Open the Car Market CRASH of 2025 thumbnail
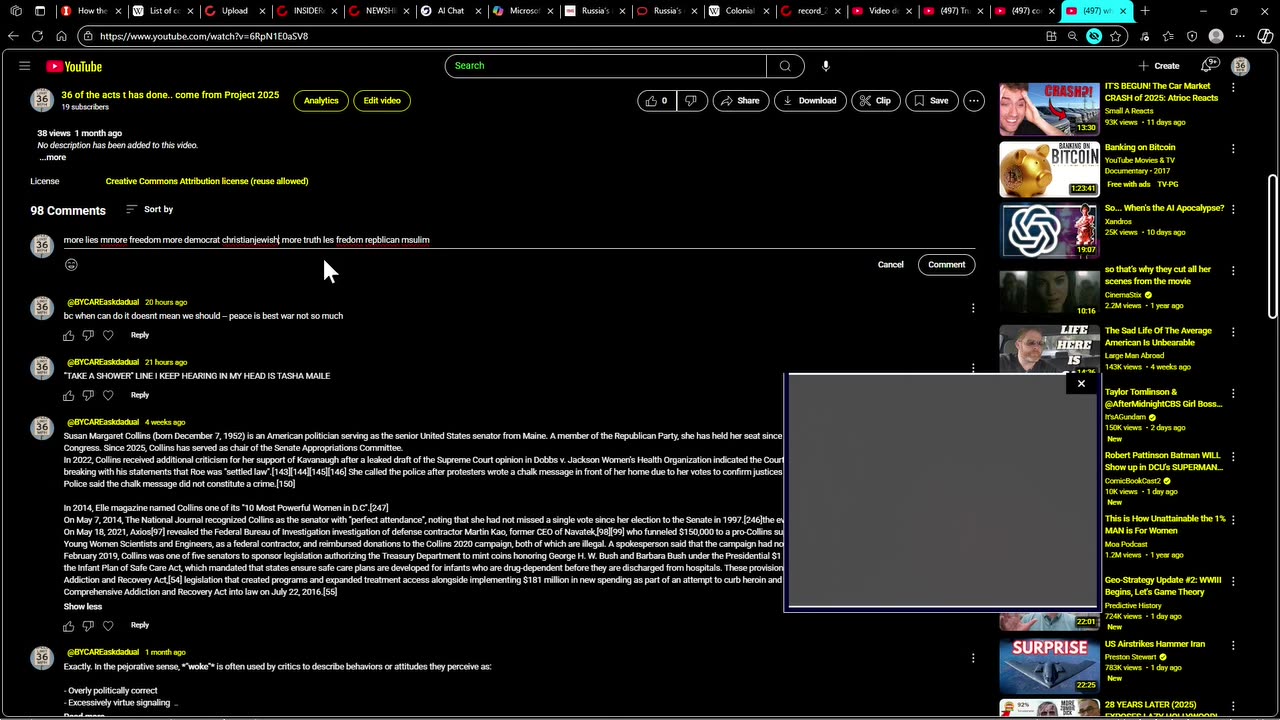1280x720 pixels. point(1049,108)
